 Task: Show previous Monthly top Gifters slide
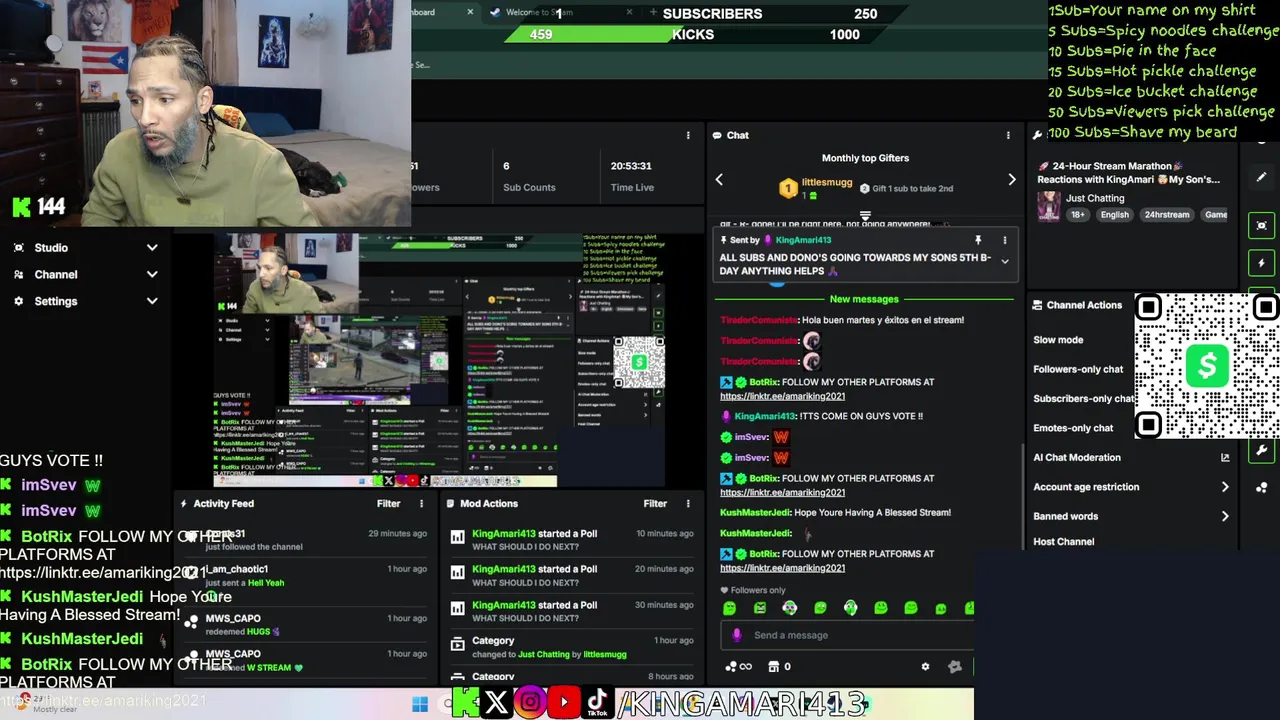pos(719,180)
